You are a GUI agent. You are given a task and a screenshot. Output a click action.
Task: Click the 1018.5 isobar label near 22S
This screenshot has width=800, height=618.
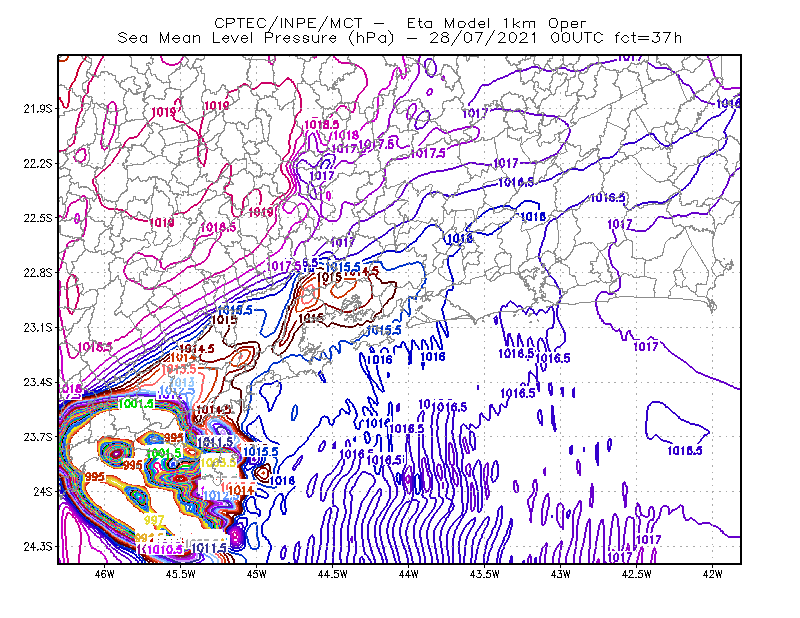pyautogui.click(x=321, y=125)
